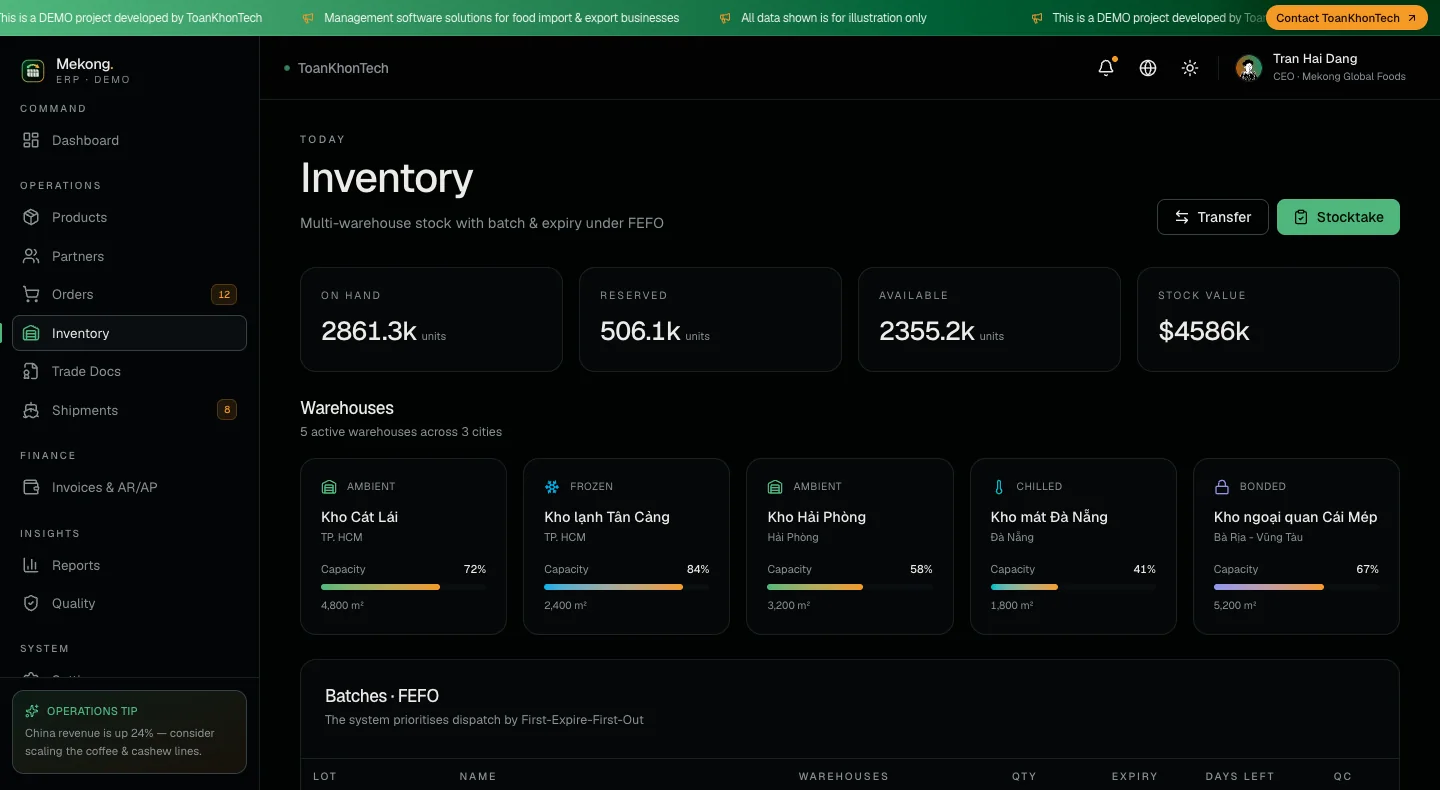Open Trade Docs in the sidebar
1440x790 pixels.
129,372
